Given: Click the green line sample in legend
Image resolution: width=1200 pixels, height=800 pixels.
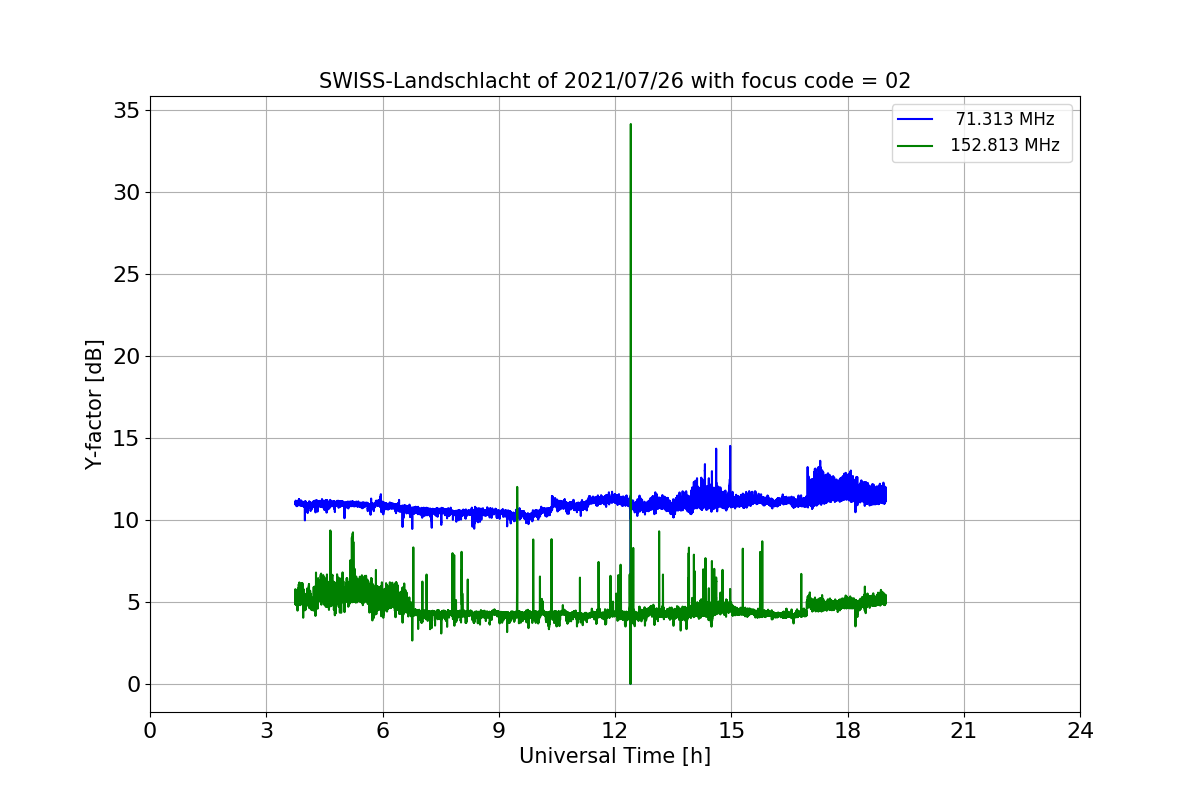Looking at the screenshot, I should coord(915,145).
